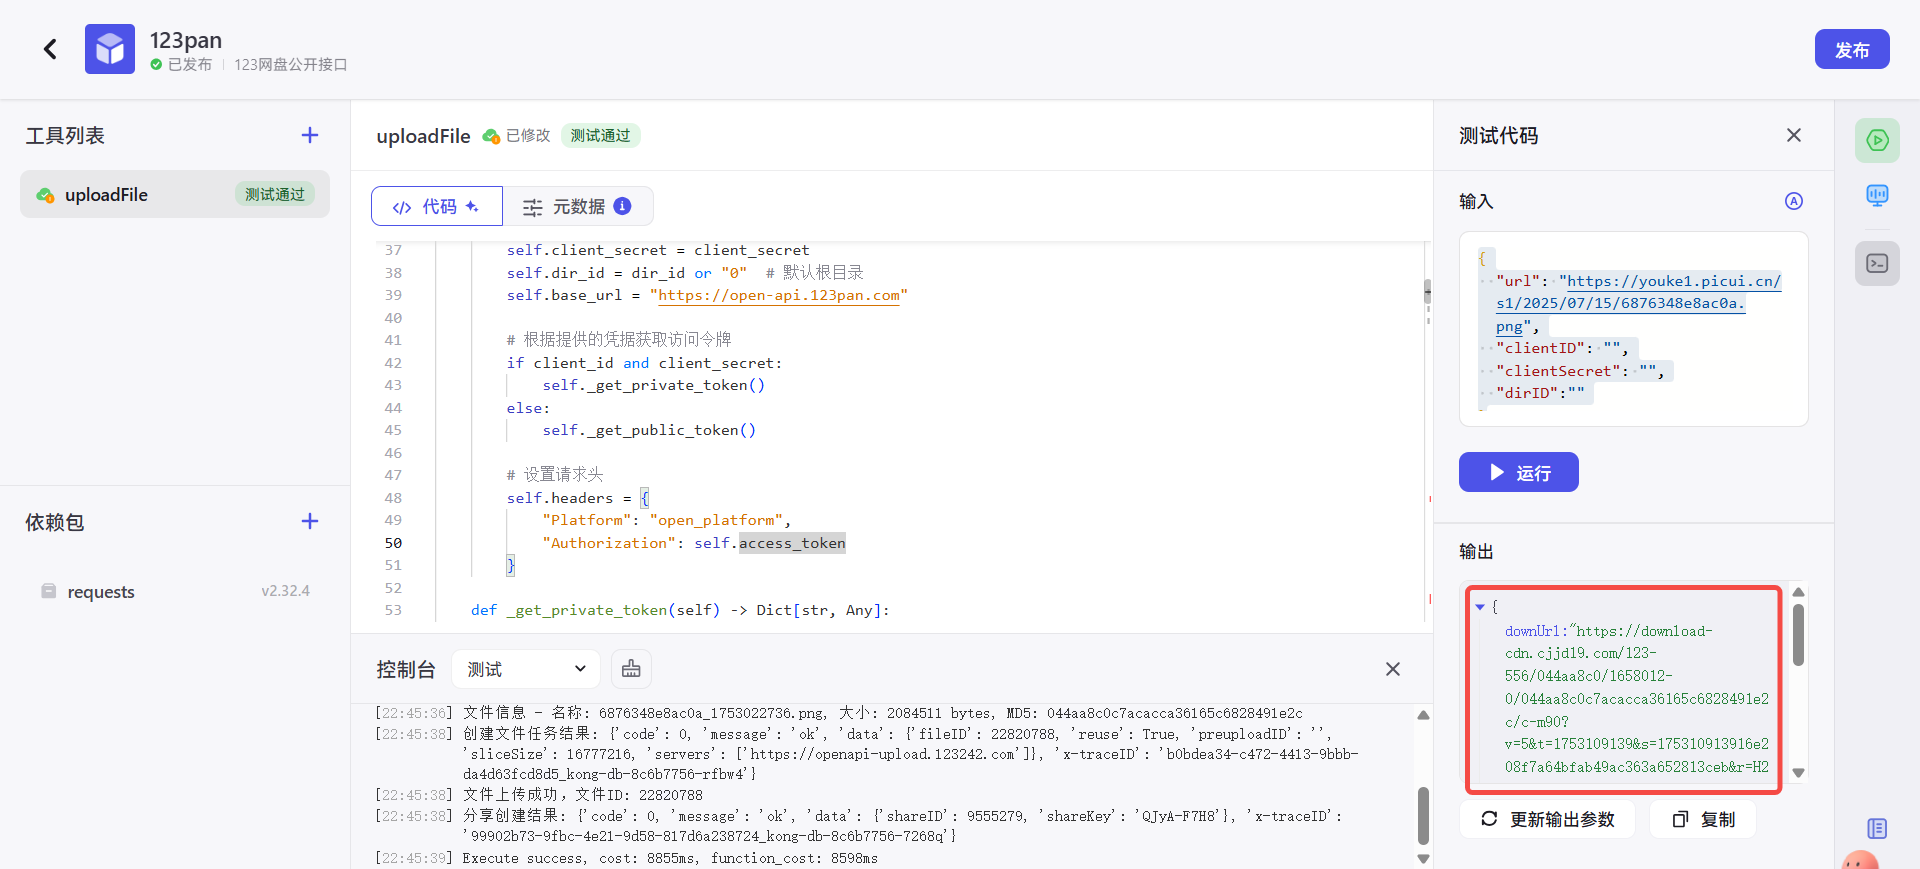The image size is (1920, 869).
Task: Click the "dirID" key in input JSON
Action: click(1527, 393)
